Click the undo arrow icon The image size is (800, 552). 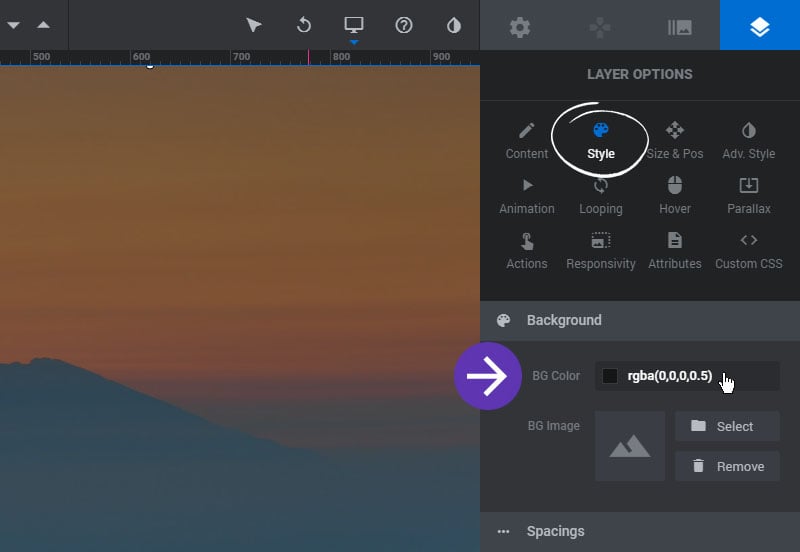point(304,25)
